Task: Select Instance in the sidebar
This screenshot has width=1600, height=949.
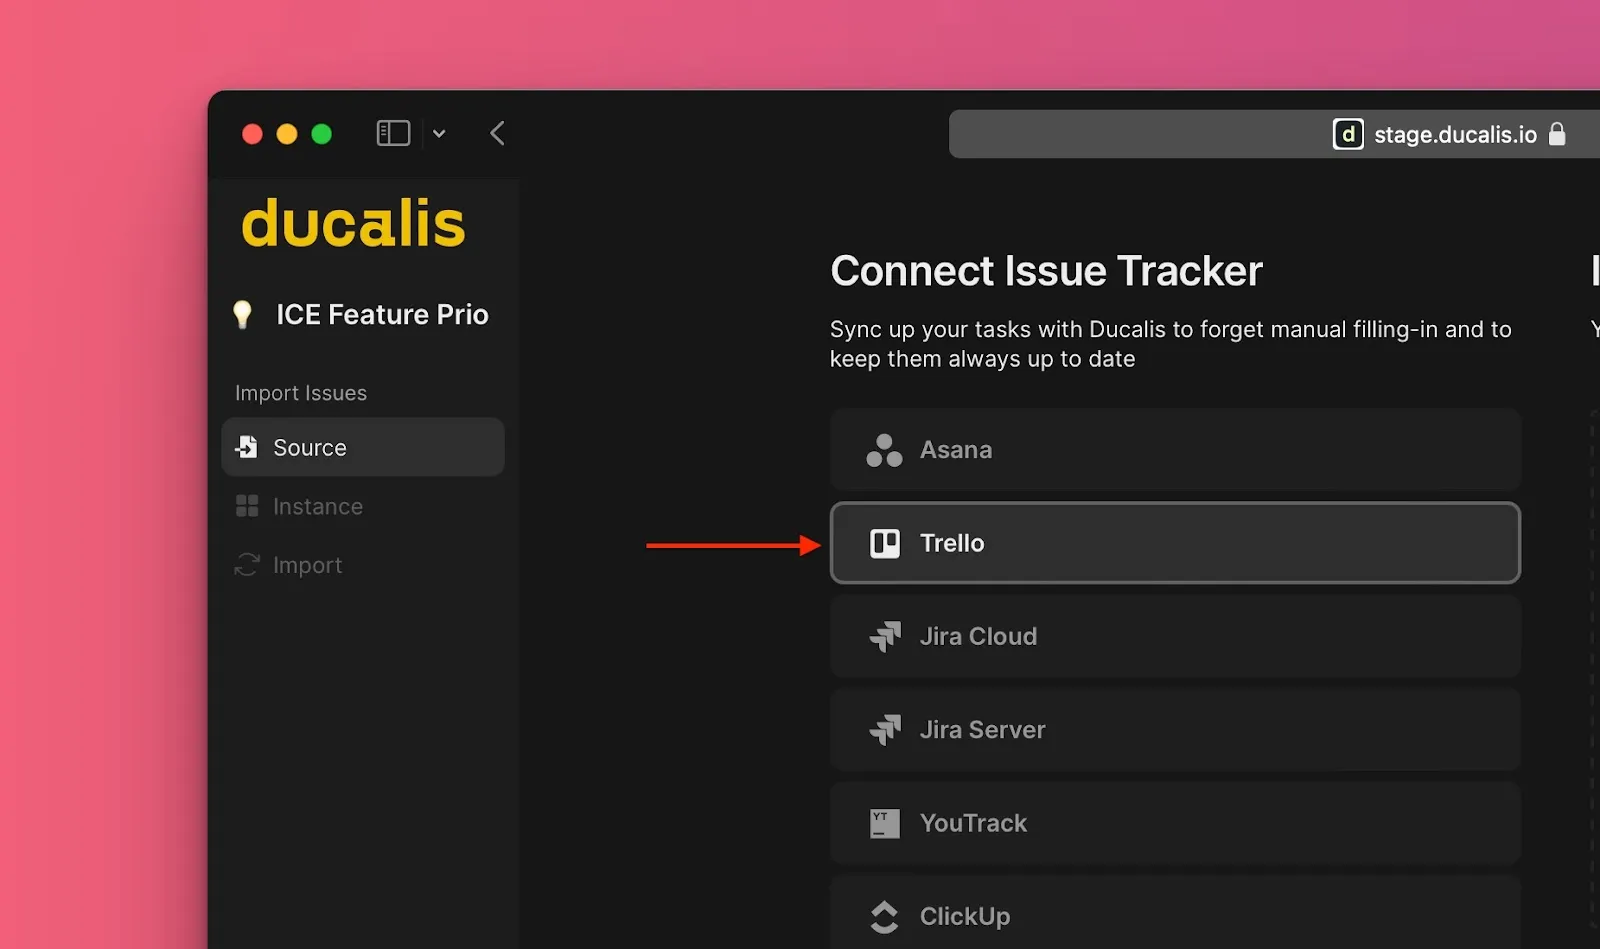Action: 317,506
